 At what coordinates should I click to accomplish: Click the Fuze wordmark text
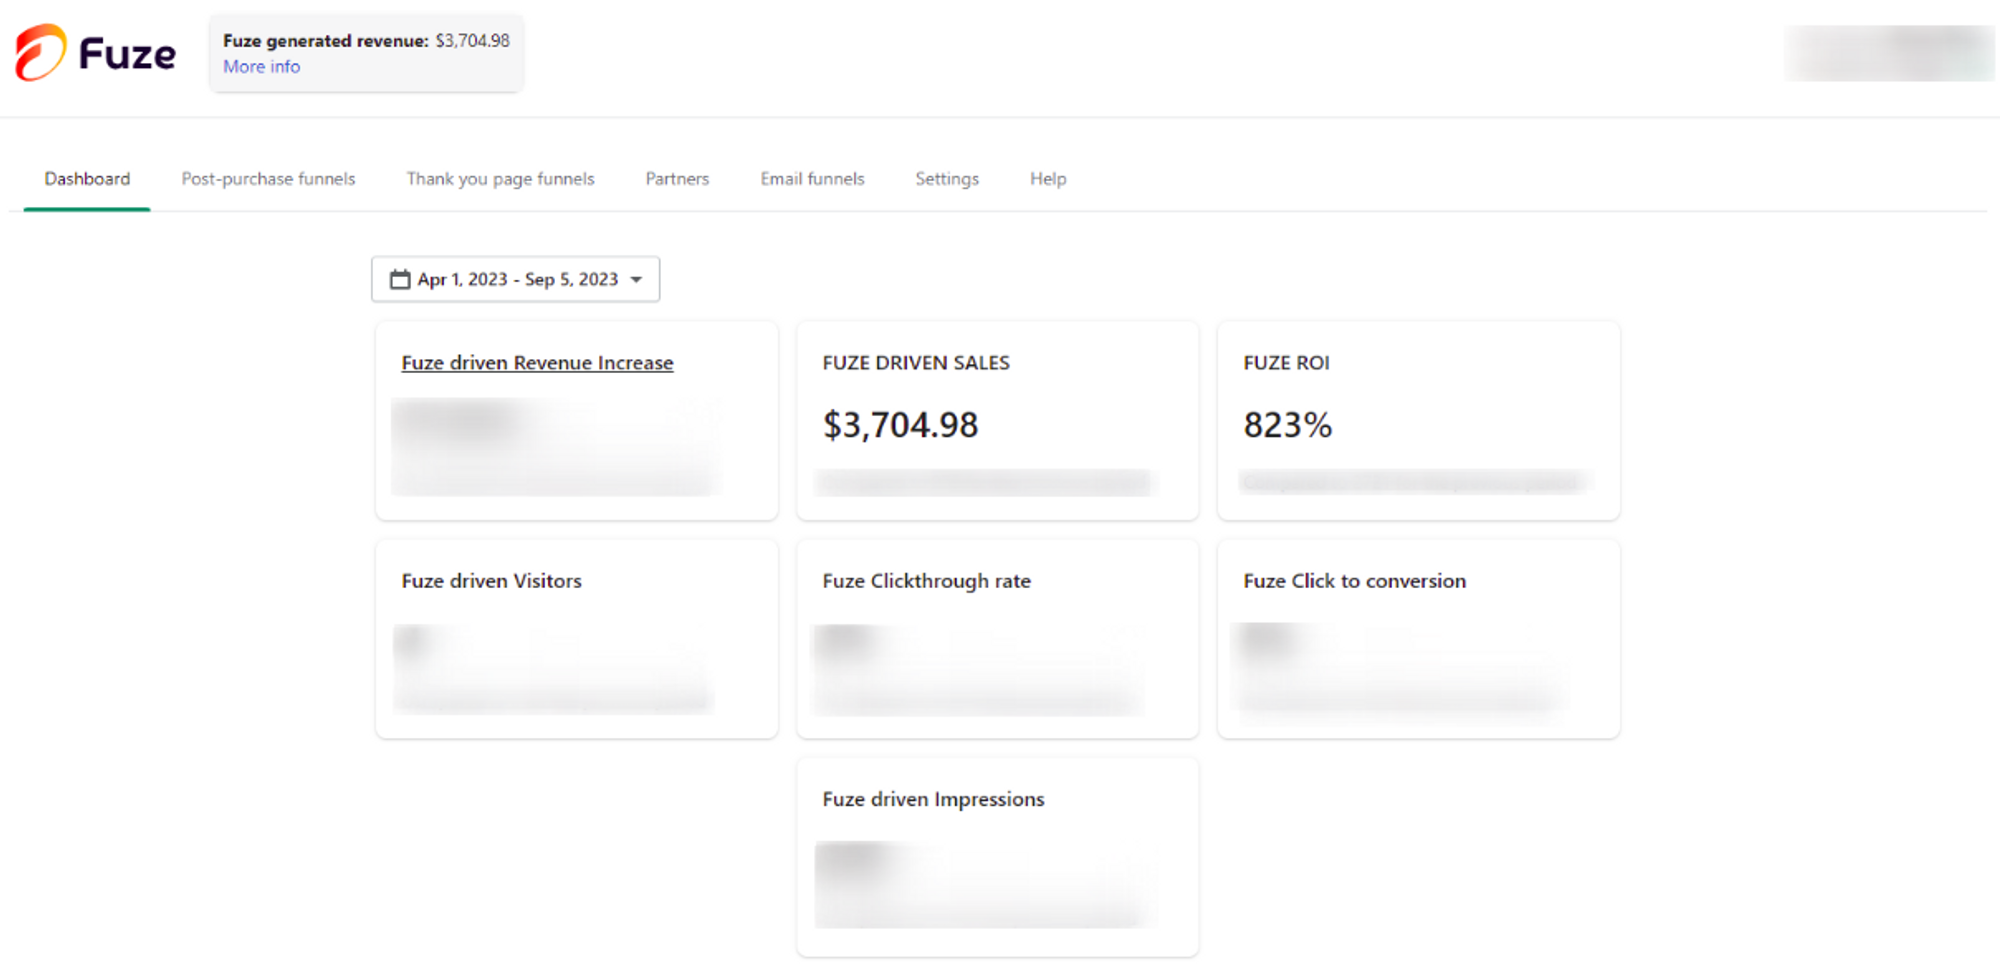[127, 54]
